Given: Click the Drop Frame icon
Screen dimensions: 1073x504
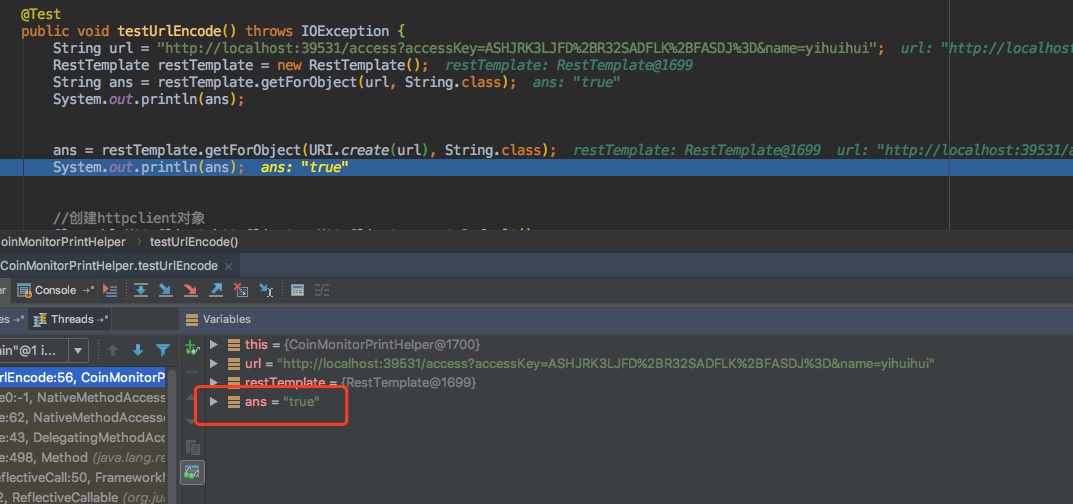Looking at the screenshot, I should [240, 290].
